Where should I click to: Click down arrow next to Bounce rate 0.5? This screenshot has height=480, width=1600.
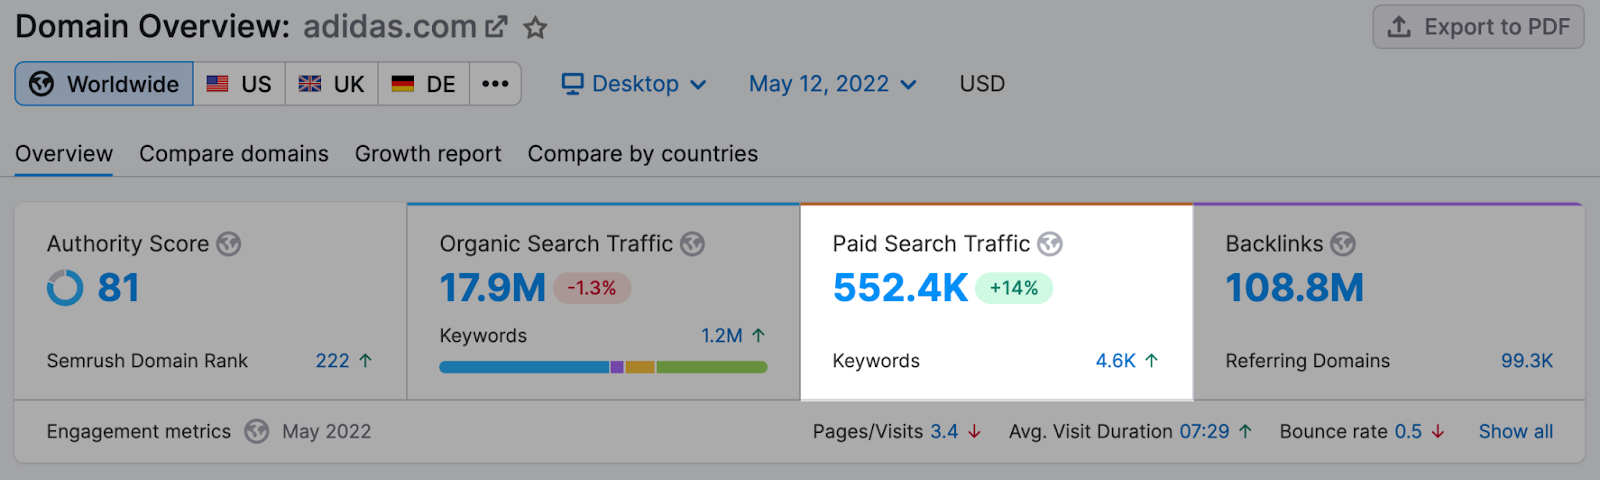tap(1438, 432)
